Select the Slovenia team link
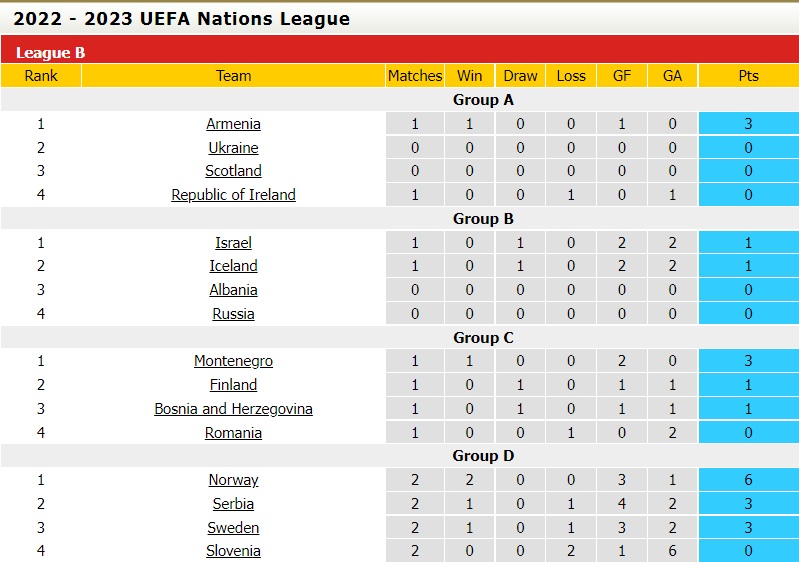The width and height of the screenshot is (799, 562). click(x=233, y=551)
